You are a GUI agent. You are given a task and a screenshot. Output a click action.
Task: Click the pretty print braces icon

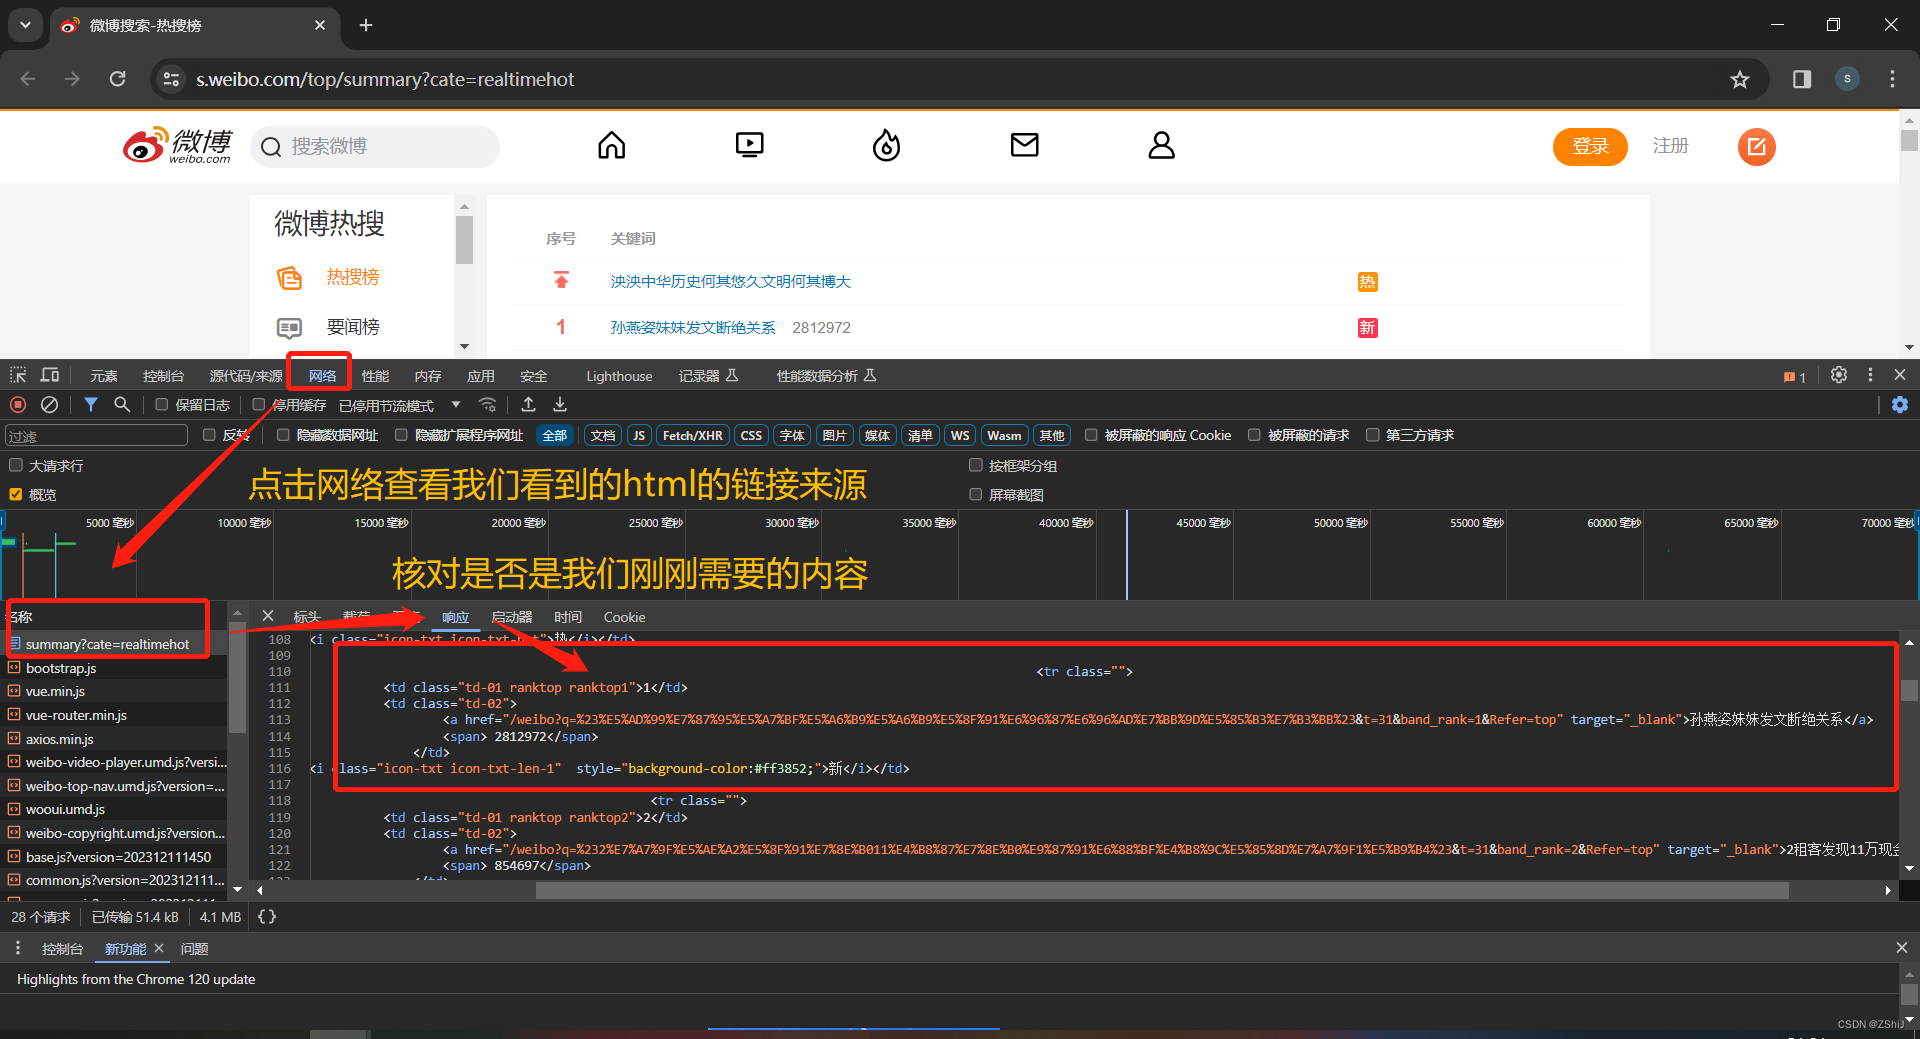click(x=267, y=917)
